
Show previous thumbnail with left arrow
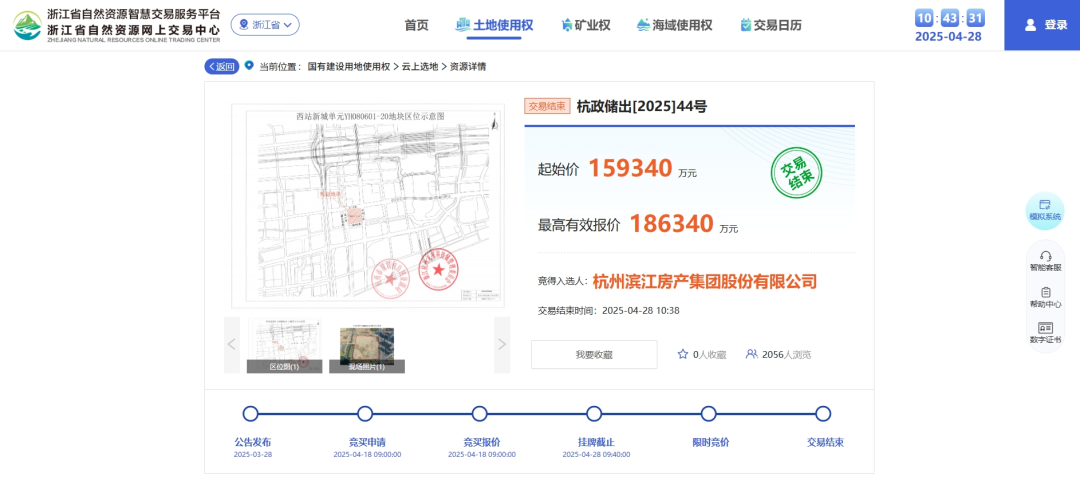coord(231,345)
